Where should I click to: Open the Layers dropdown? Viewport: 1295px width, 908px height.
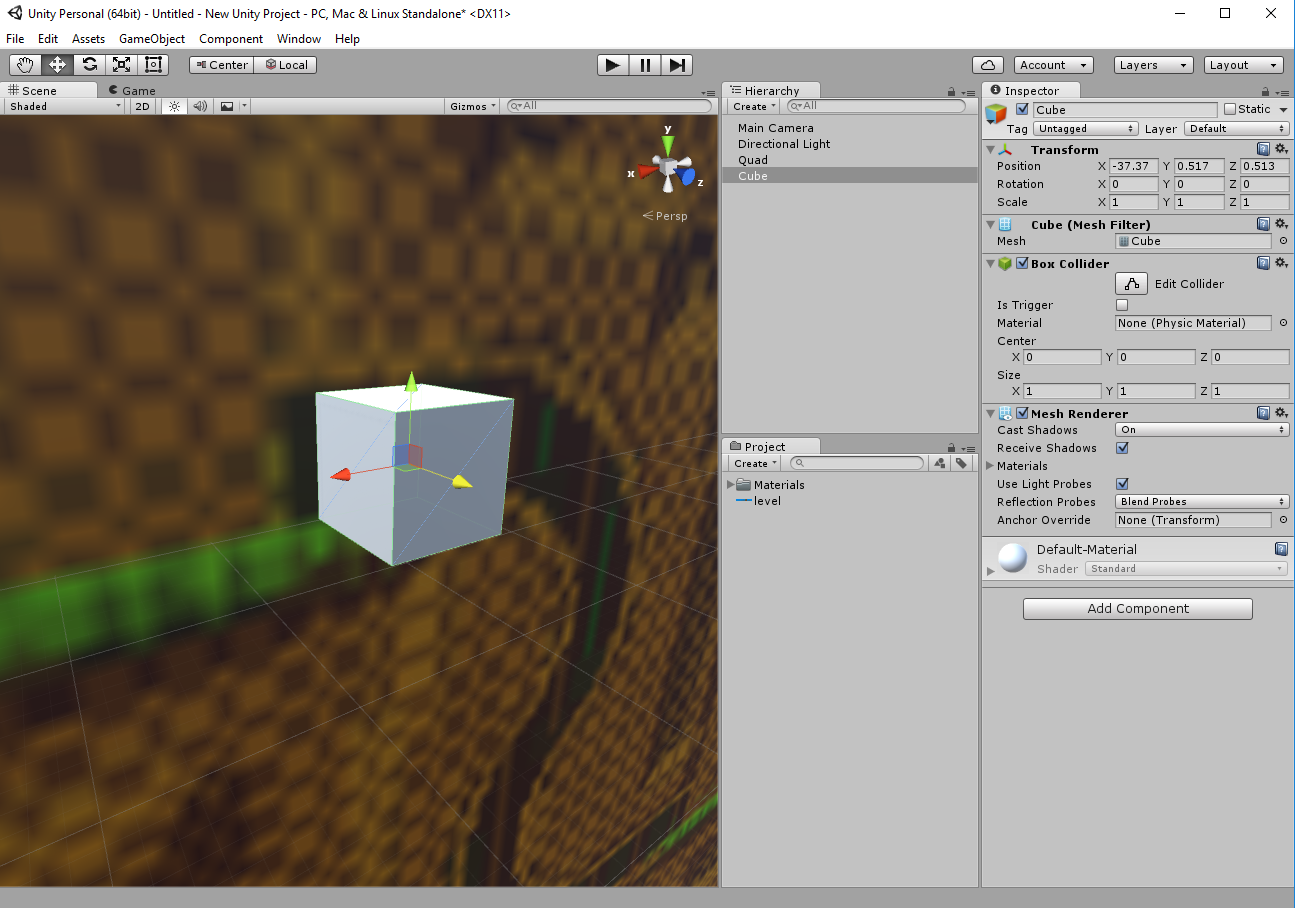click(1153, 65)
